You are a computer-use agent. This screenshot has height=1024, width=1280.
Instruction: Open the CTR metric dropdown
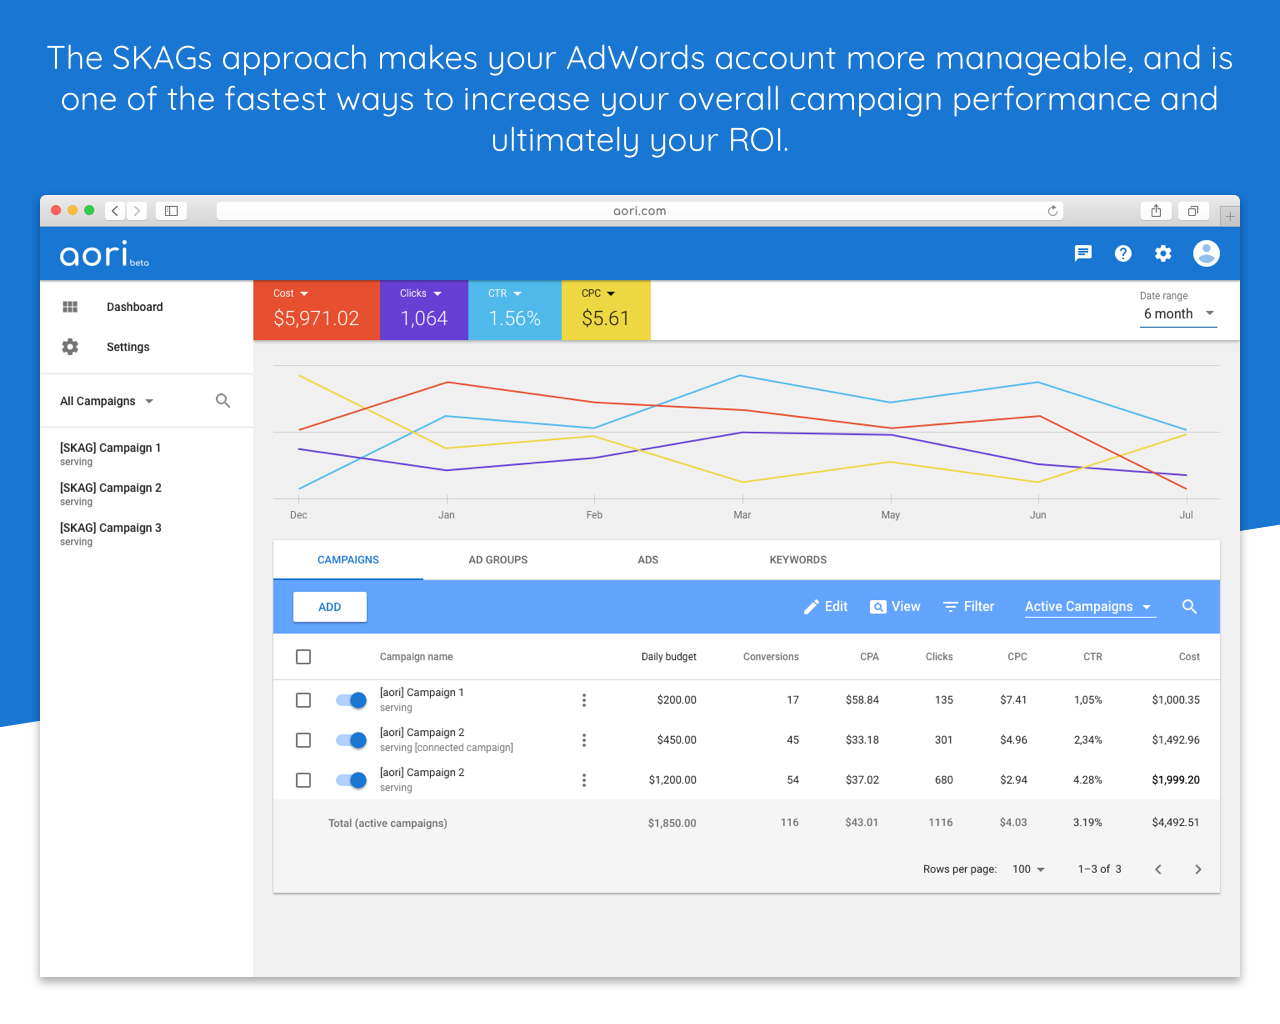point(505,294)
